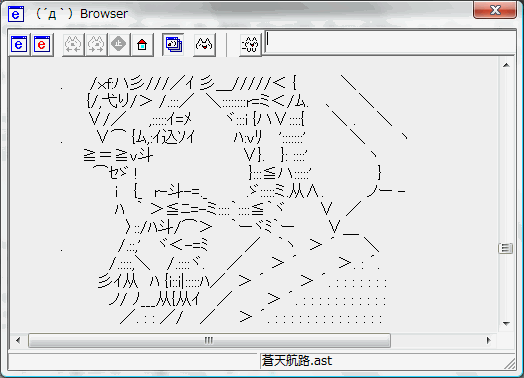
Task: Click the application icon in the title bar
Action: pos(16,14)
